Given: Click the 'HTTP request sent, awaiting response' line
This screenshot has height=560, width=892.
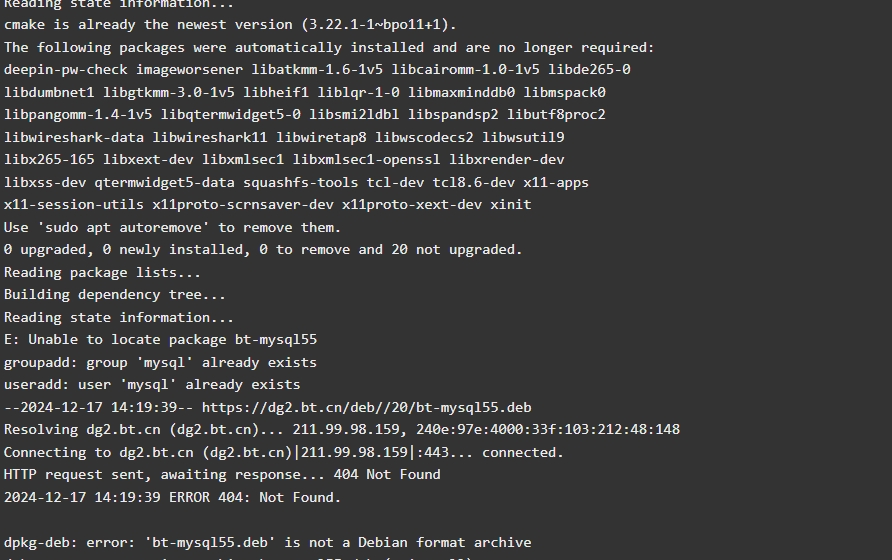Looking at the screenshot, I should 222,475.
